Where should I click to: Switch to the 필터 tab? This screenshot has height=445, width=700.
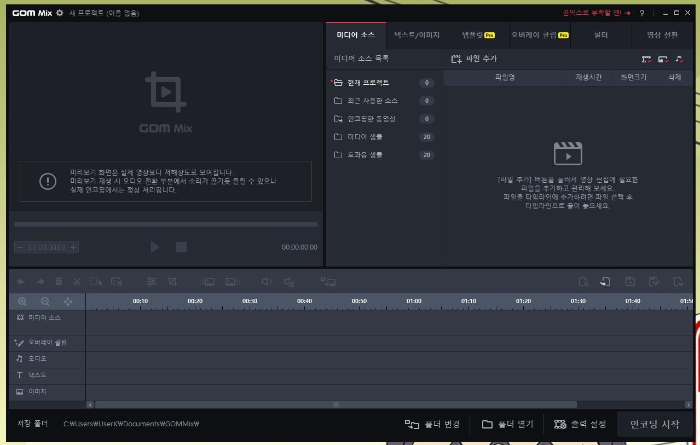point(601,35)
